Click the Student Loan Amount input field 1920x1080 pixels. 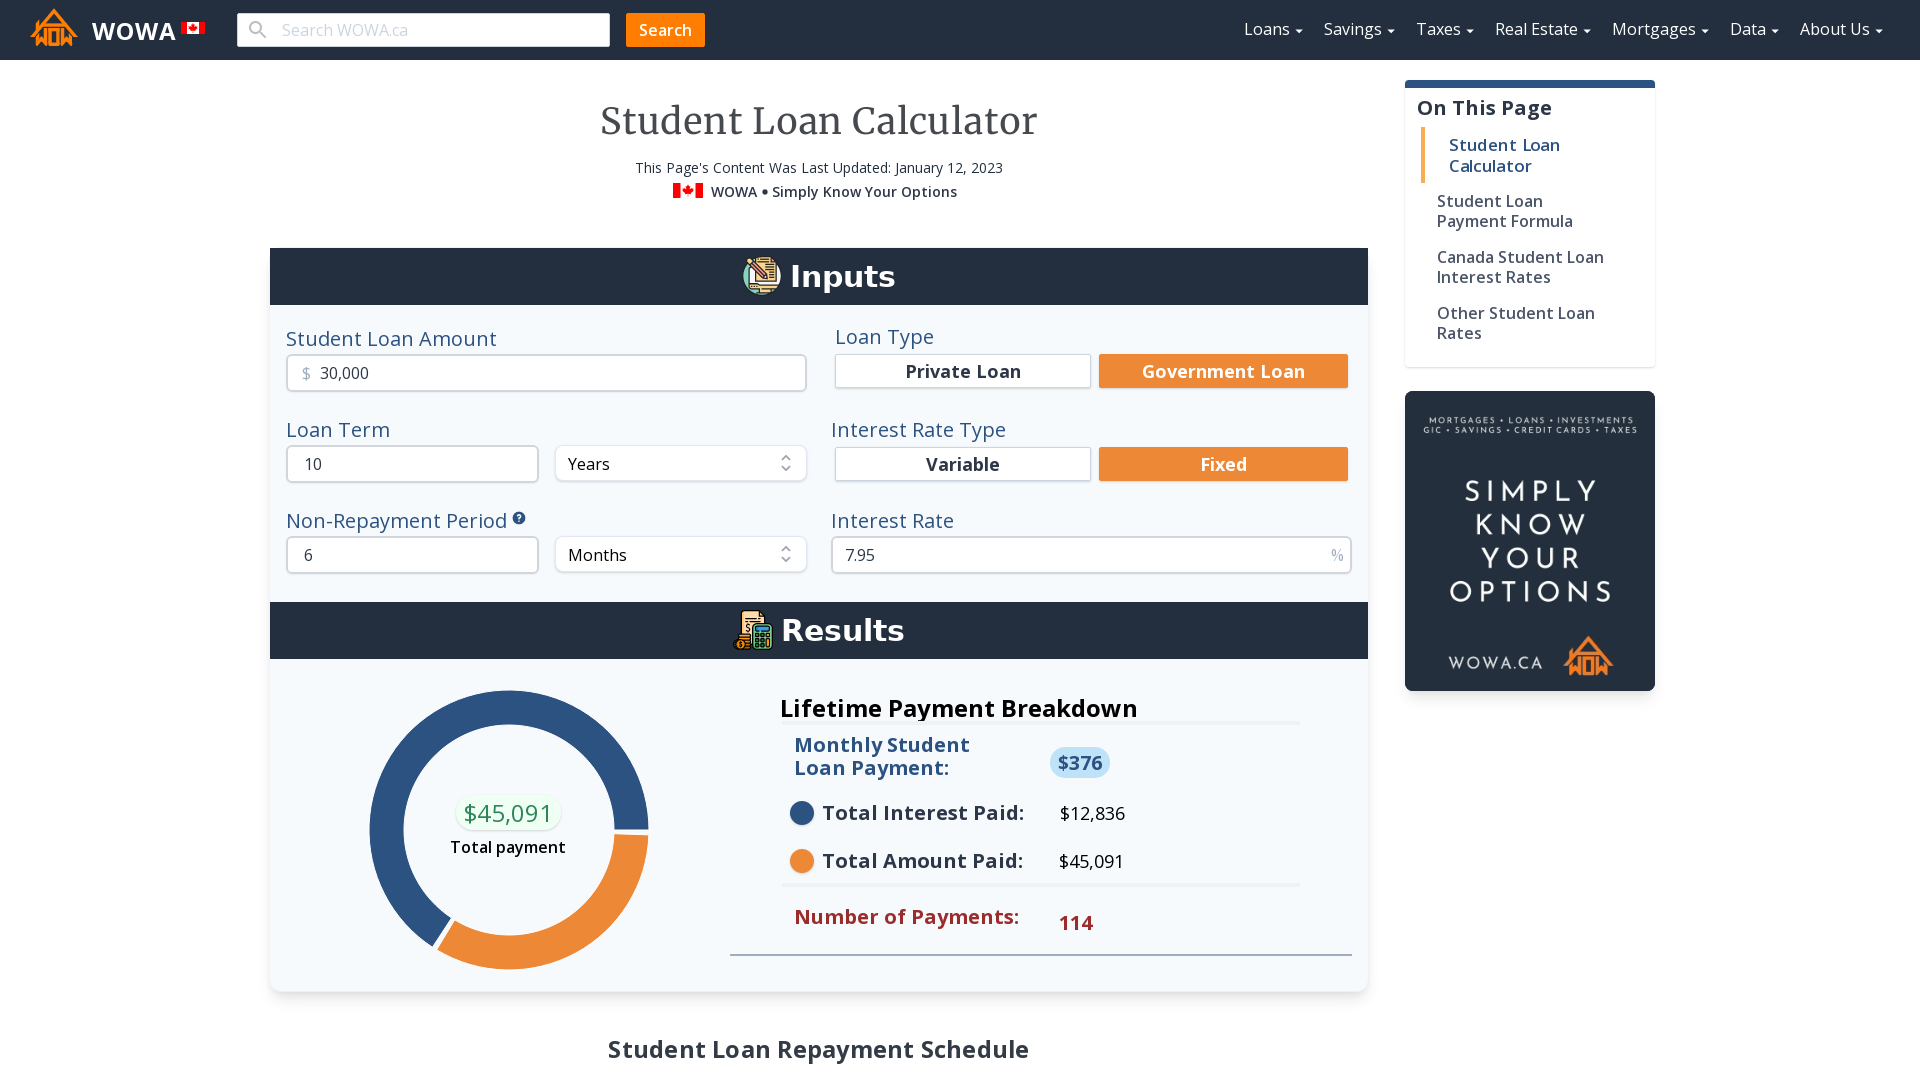point(546,373)
